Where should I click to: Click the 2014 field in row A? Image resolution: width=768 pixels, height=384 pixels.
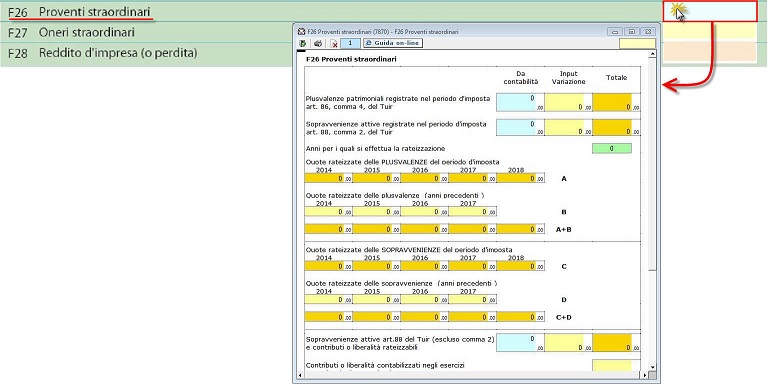[328, 179]
